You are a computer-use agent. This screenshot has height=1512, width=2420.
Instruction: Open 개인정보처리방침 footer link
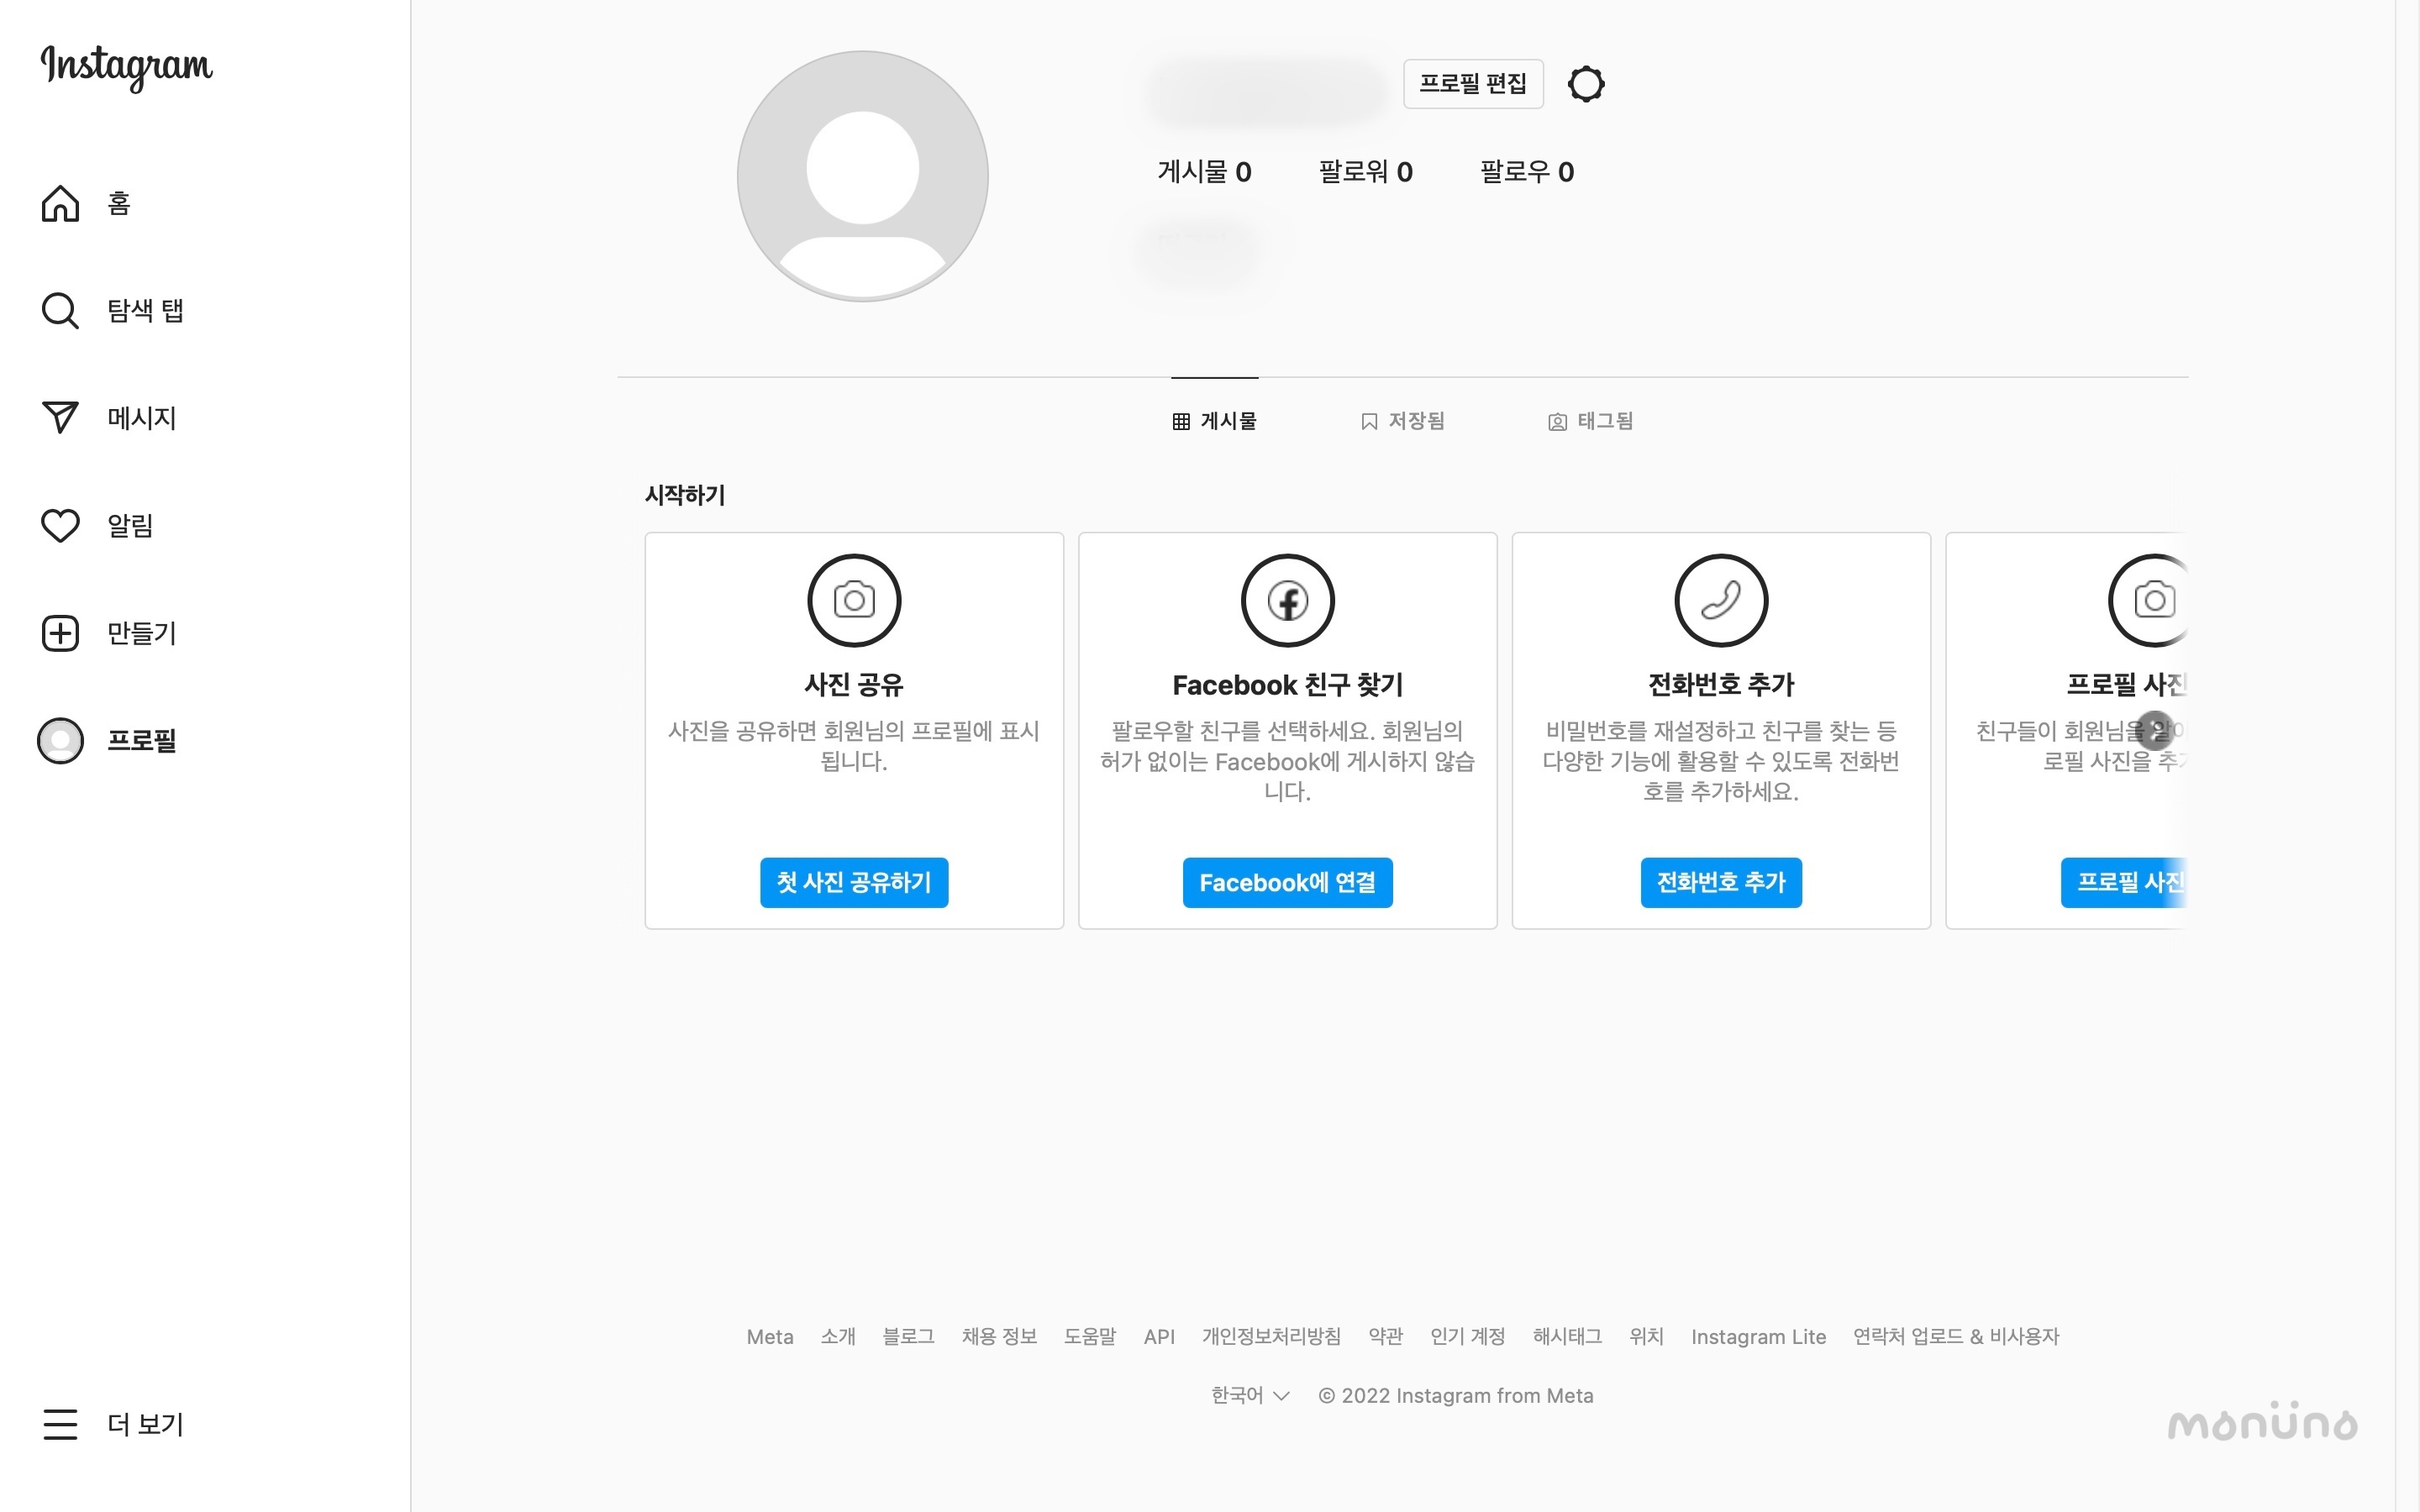pyautogui.click(x=1271, y=1337)
